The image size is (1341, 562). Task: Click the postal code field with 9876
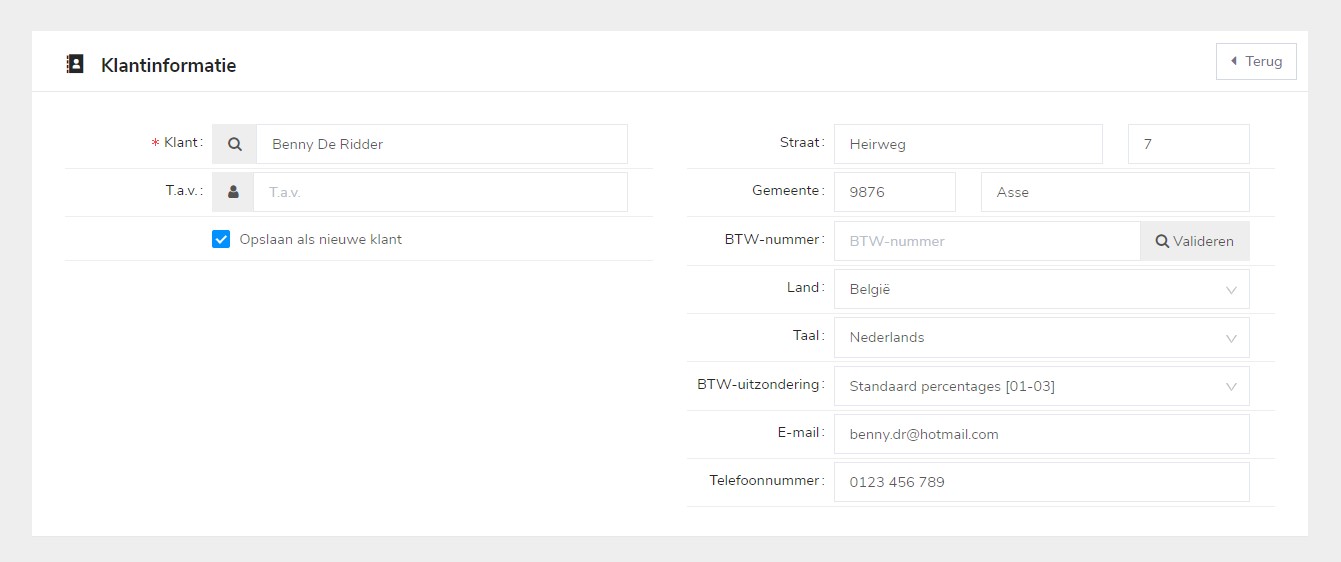click(x=894, y=192)
